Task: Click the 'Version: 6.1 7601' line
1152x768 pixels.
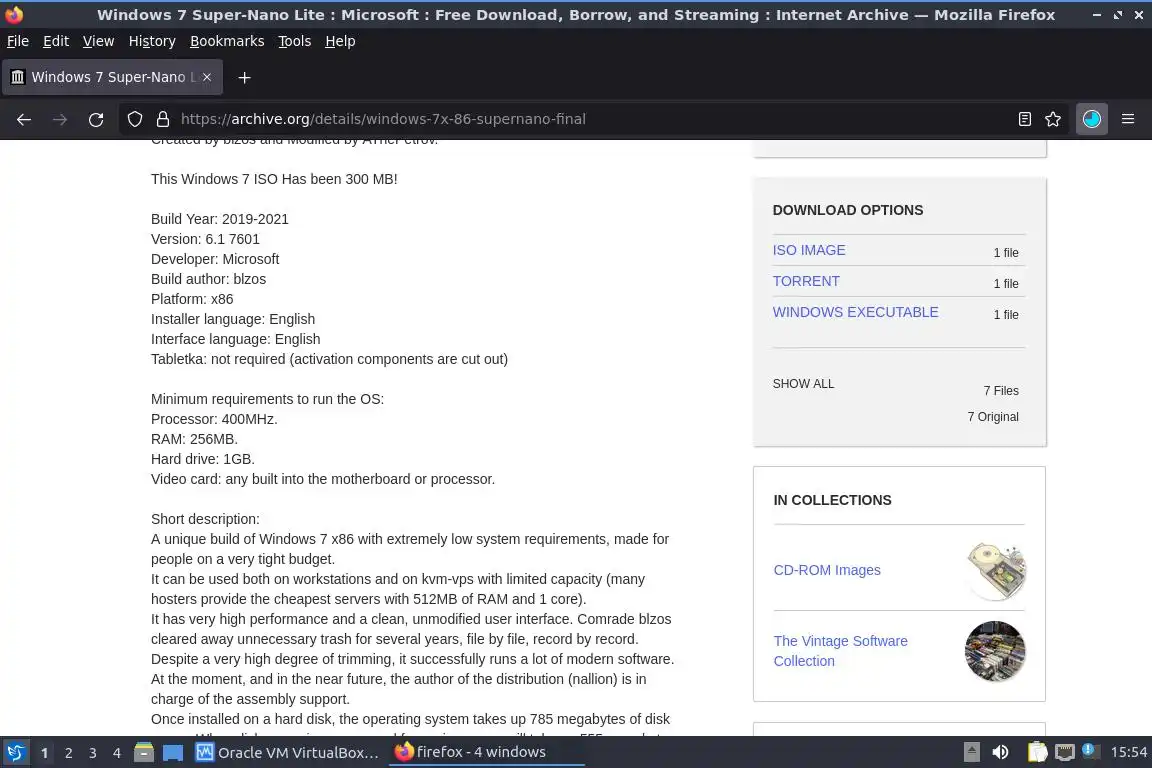Action: point(205,239)
